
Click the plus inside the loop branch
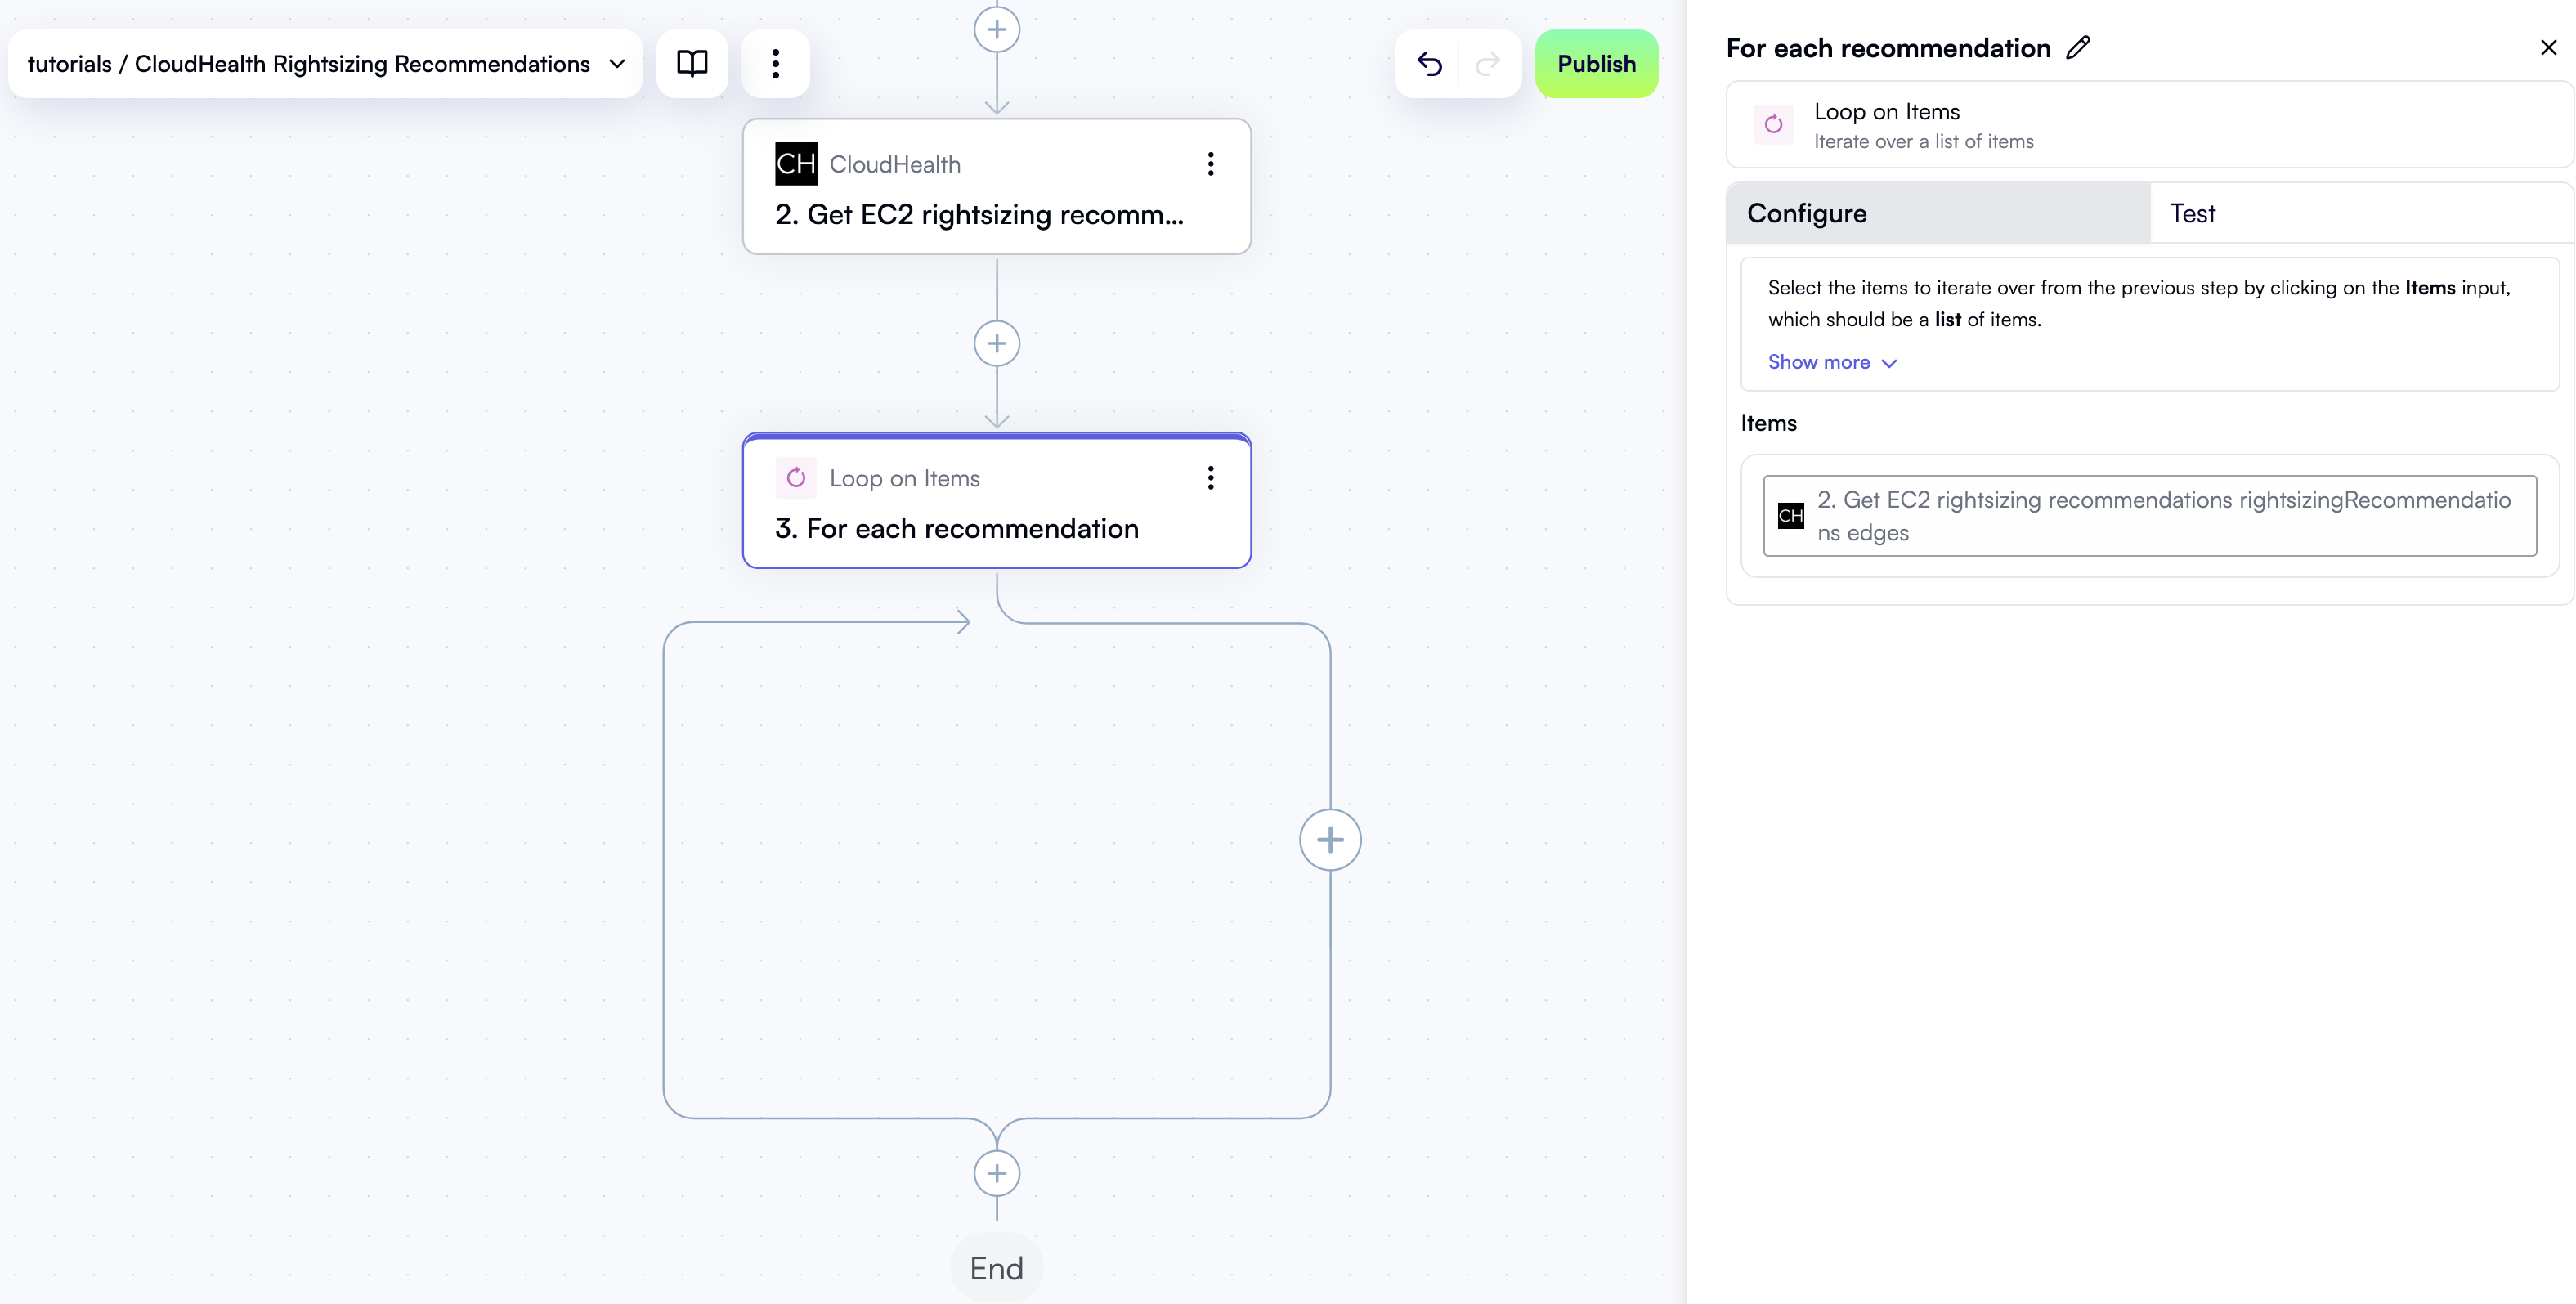1330,839
